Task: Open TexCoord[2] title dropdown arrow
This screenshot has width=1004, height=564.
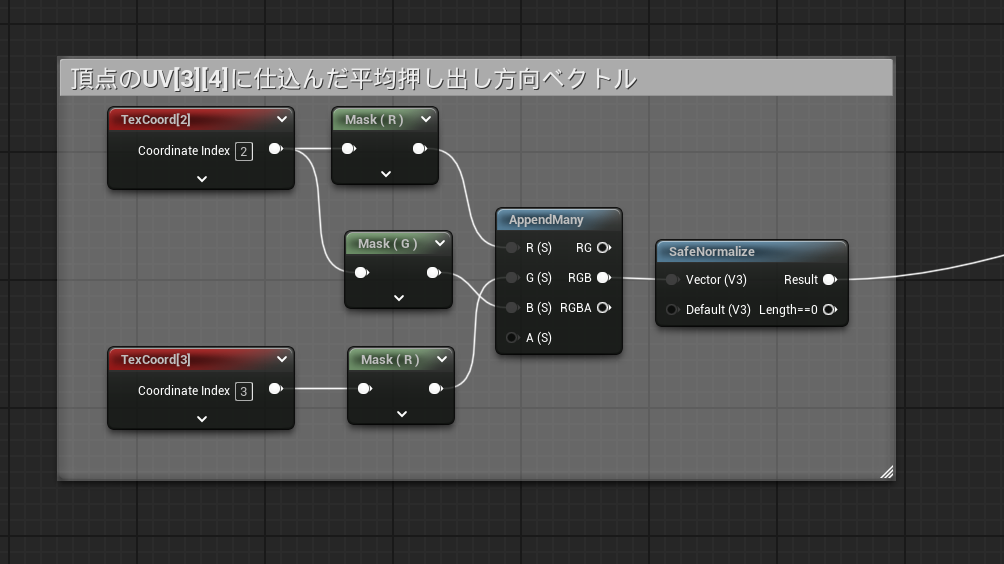Action: tap(282, 119)
